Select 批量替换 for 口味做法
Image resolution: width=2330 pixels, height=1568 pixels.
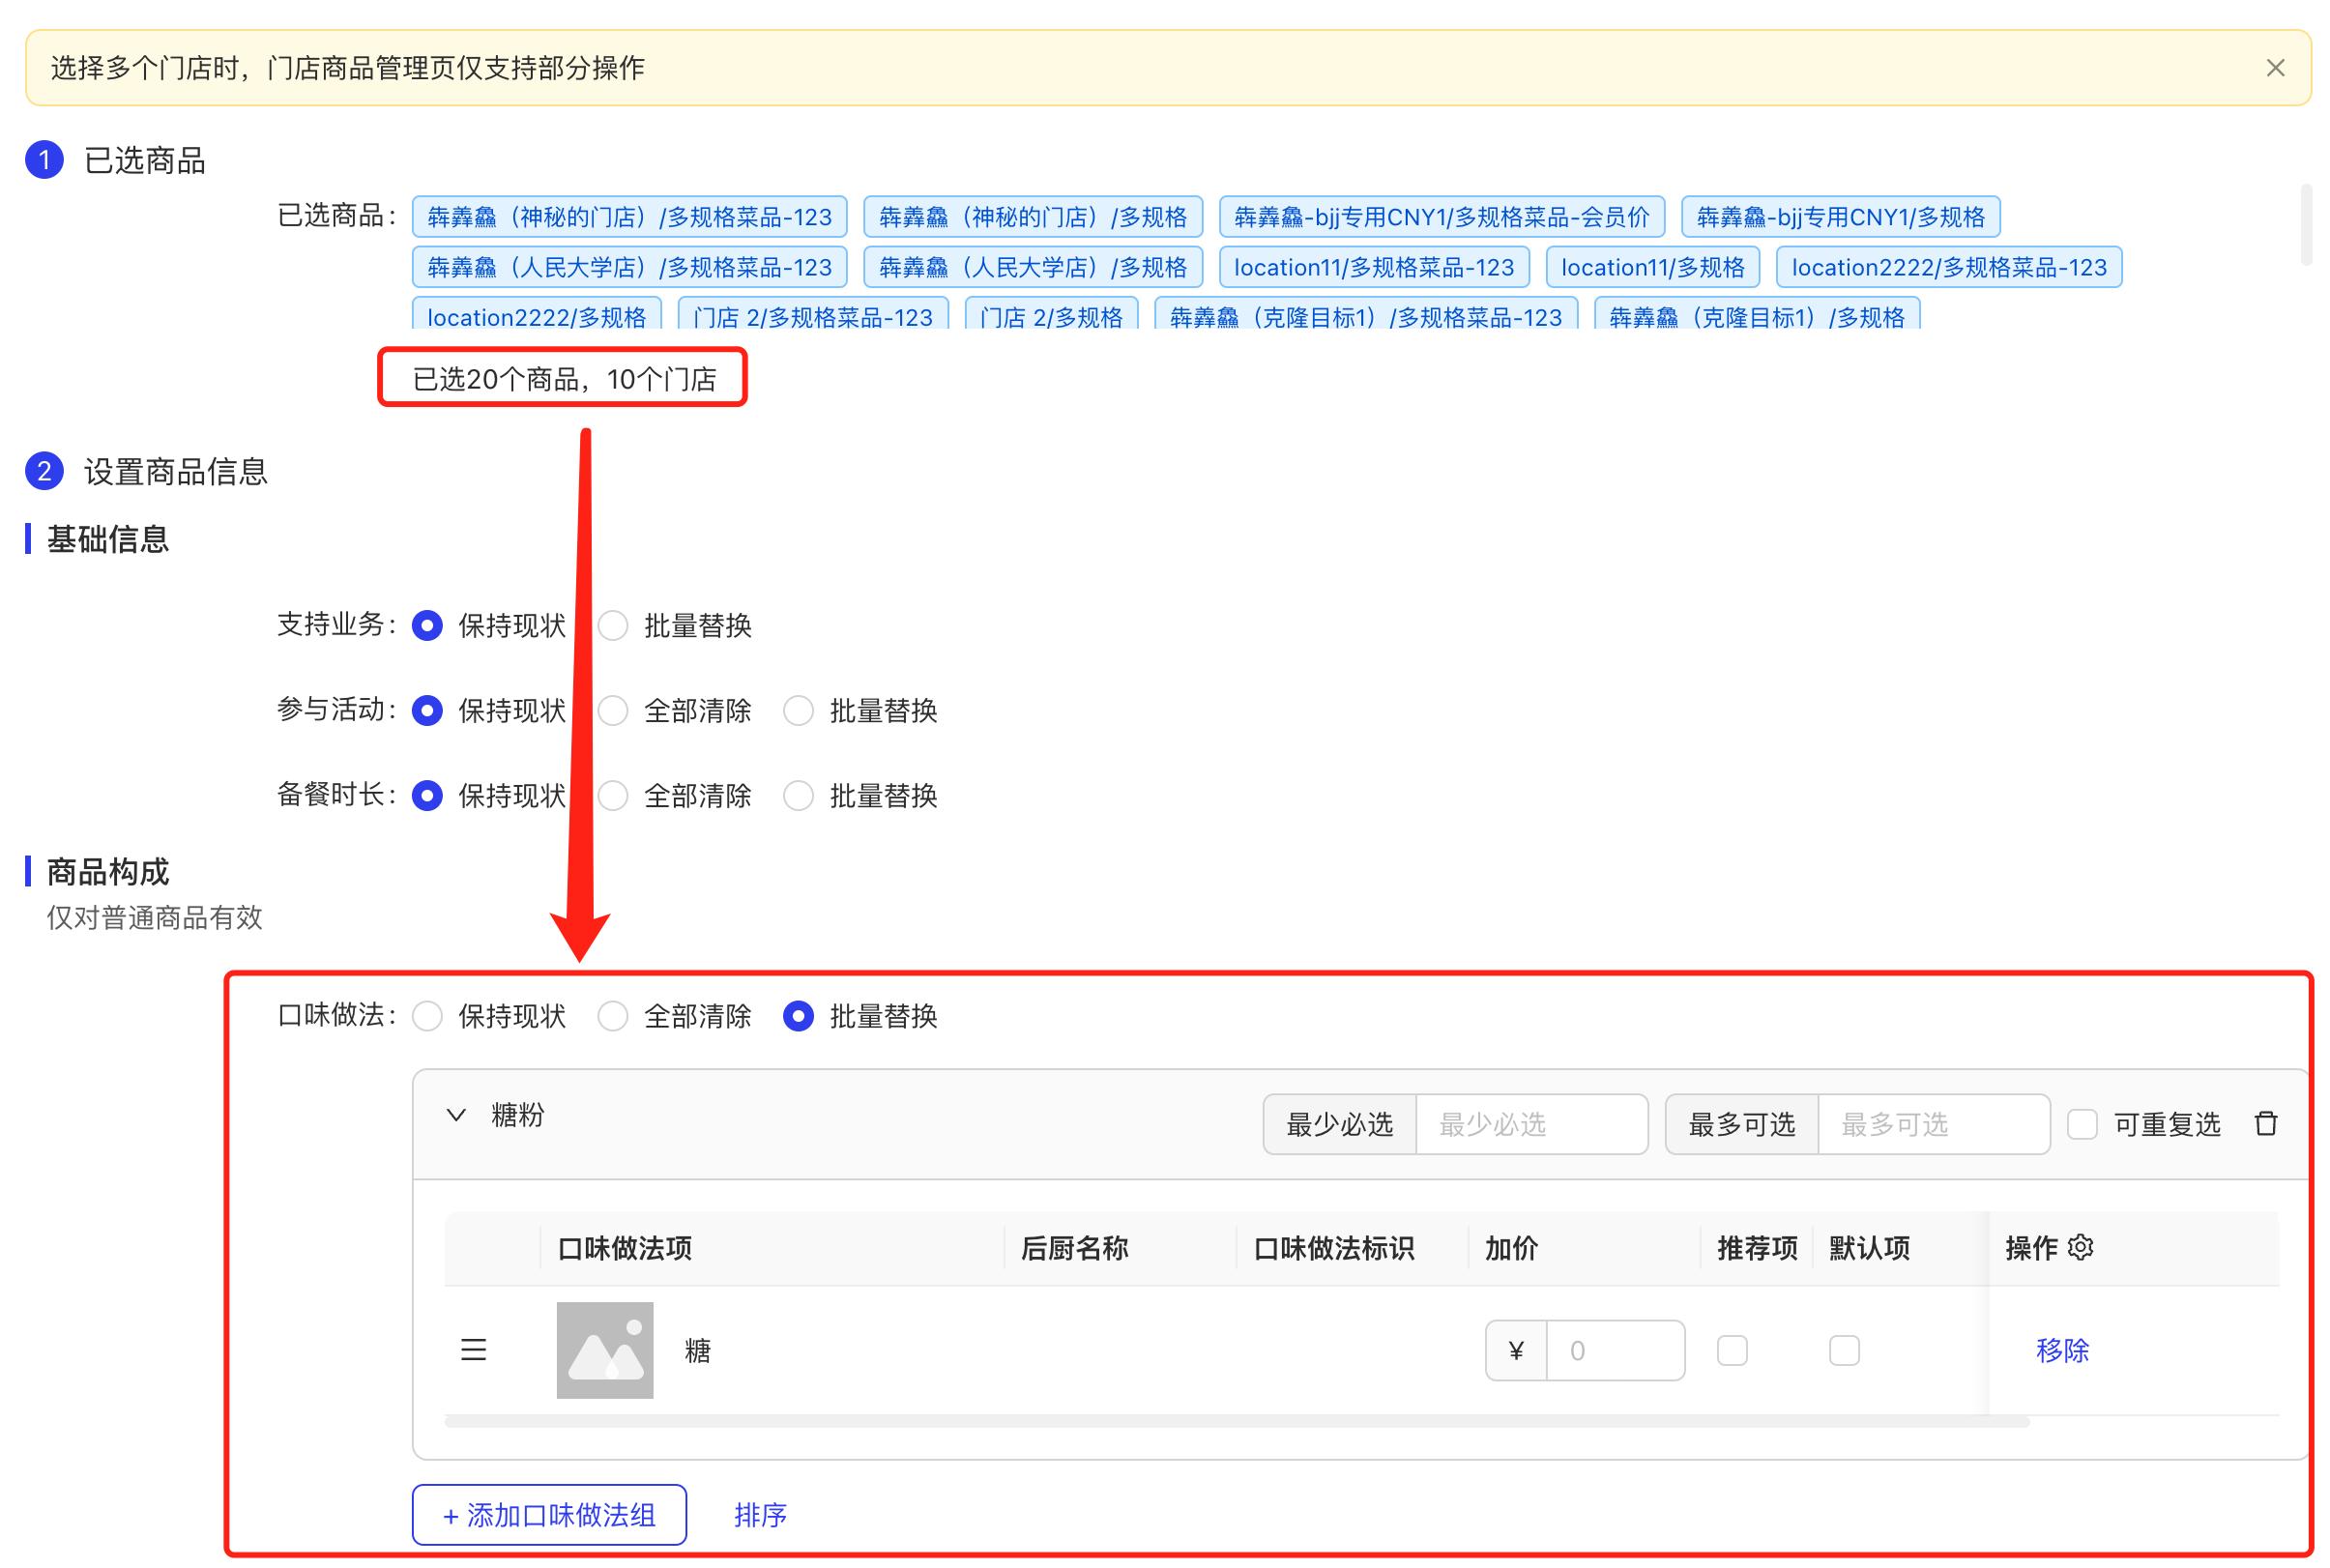798,1016
